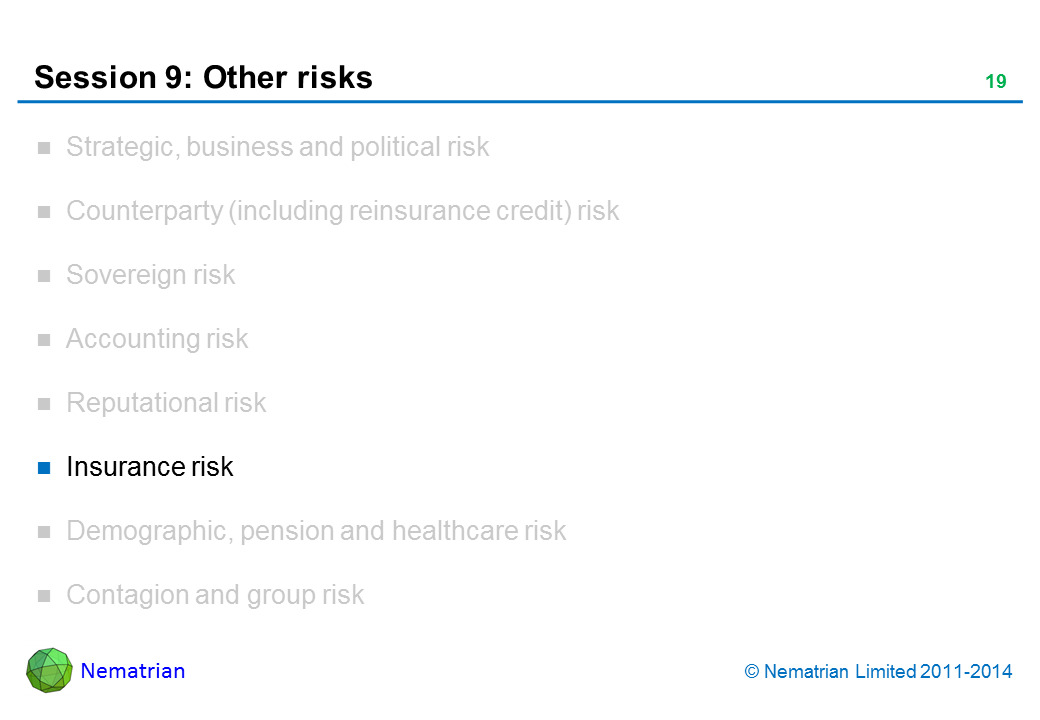Select the Reputational risk item

click(166, 403)
